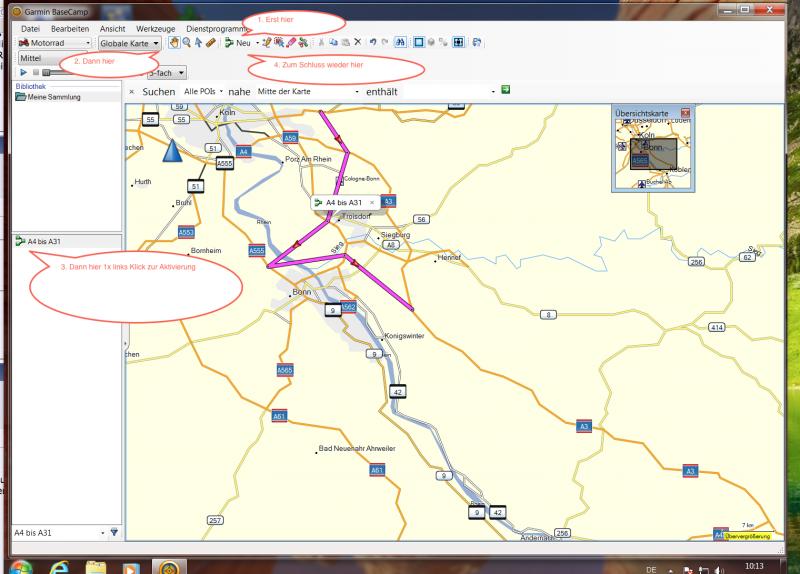Screen dimensions: 800x574
Task: Select the measure ruler tool
Action: point(211,44)
